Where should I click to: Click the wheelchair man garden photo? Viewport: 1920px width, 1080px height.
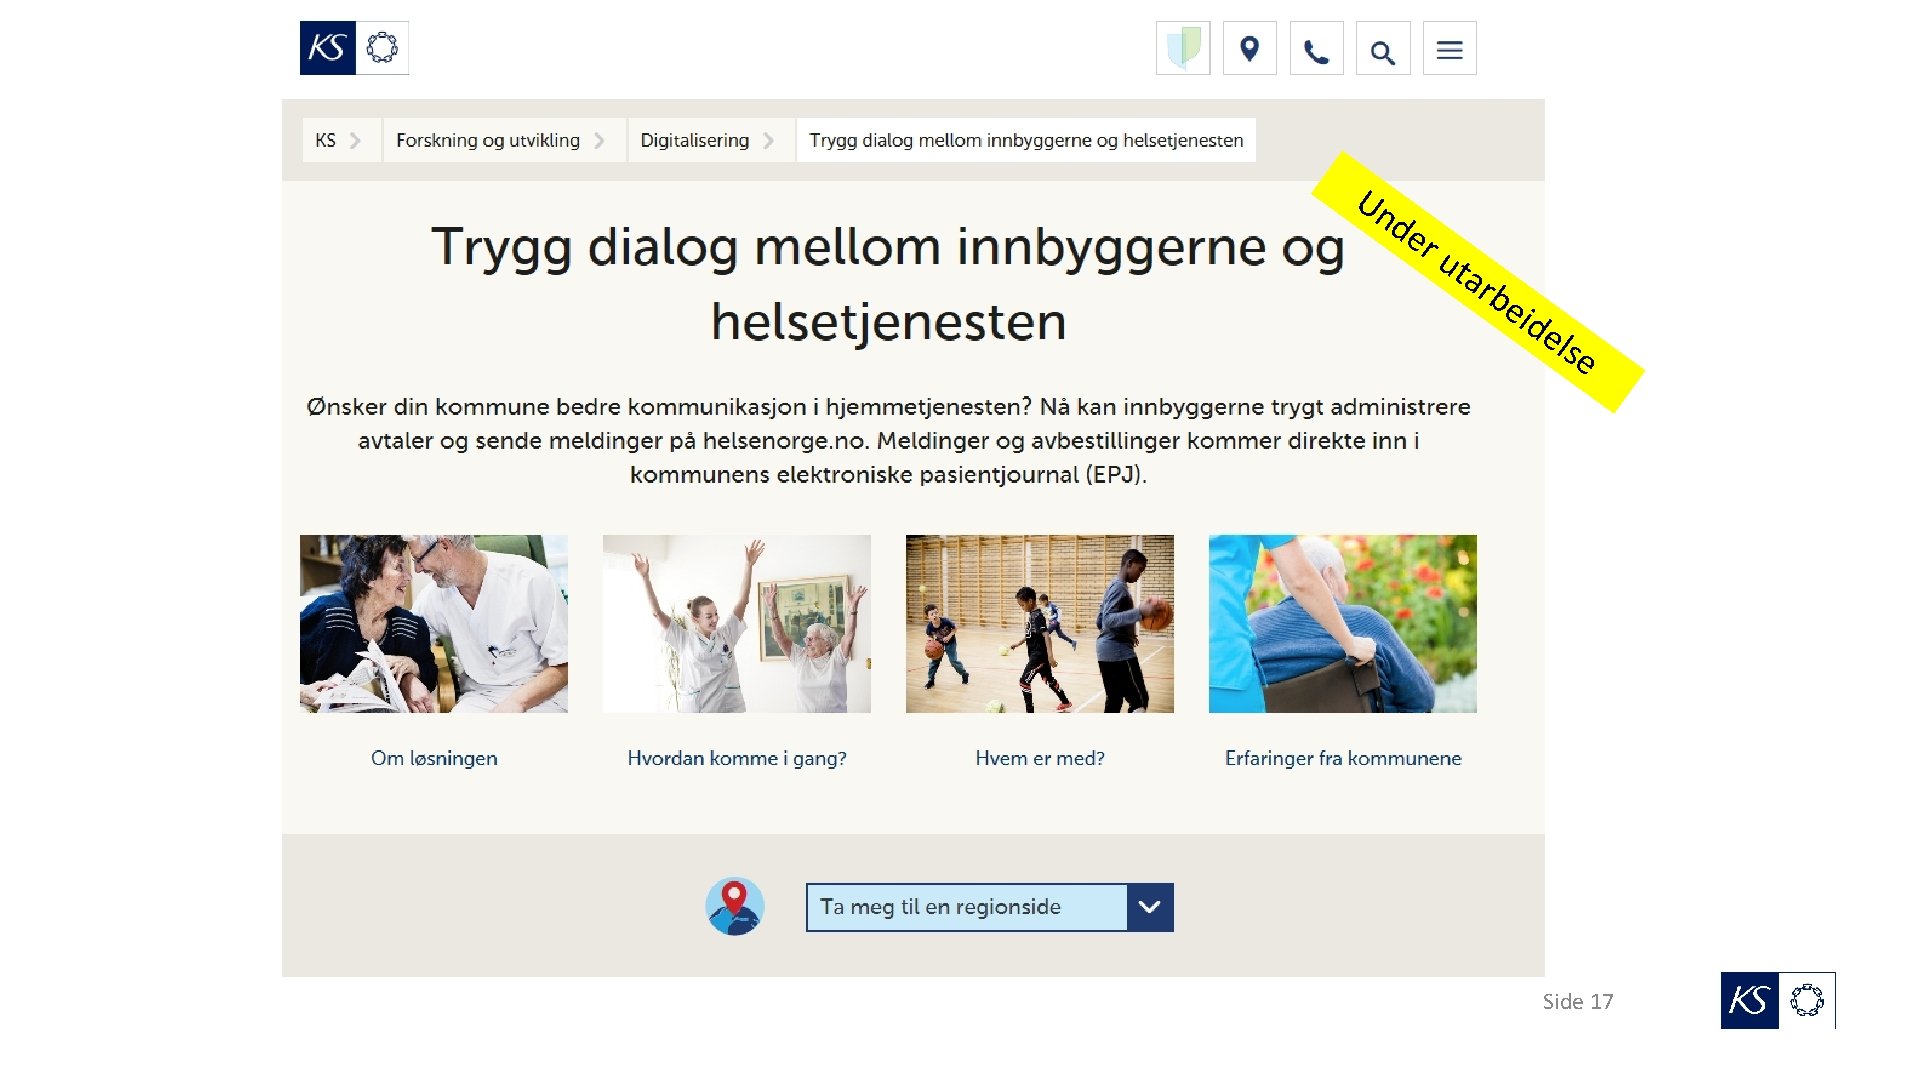[1343, 624]
